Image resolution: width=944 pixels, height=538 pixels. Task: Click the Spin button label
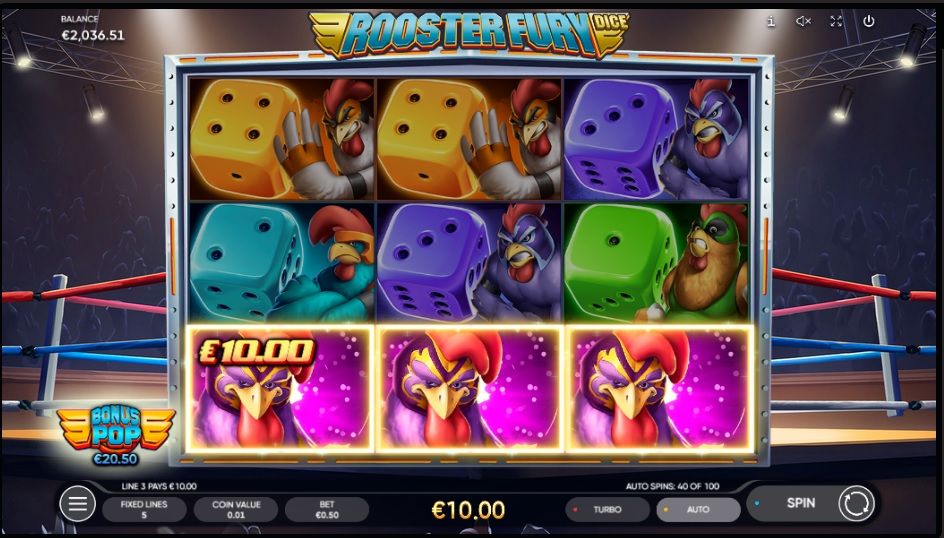[x=801, y=503]
